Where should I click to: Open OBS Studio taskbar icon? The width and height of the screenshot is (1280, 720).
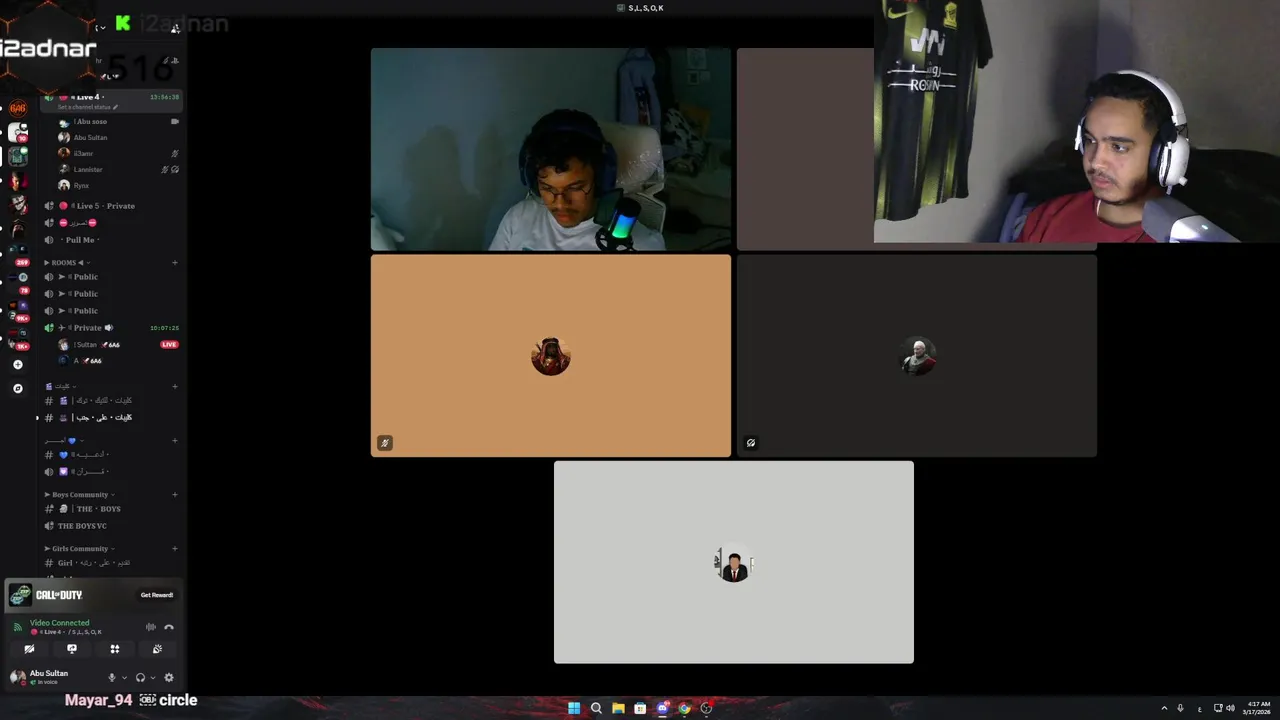pyautogui.click(x=706, y=708)
